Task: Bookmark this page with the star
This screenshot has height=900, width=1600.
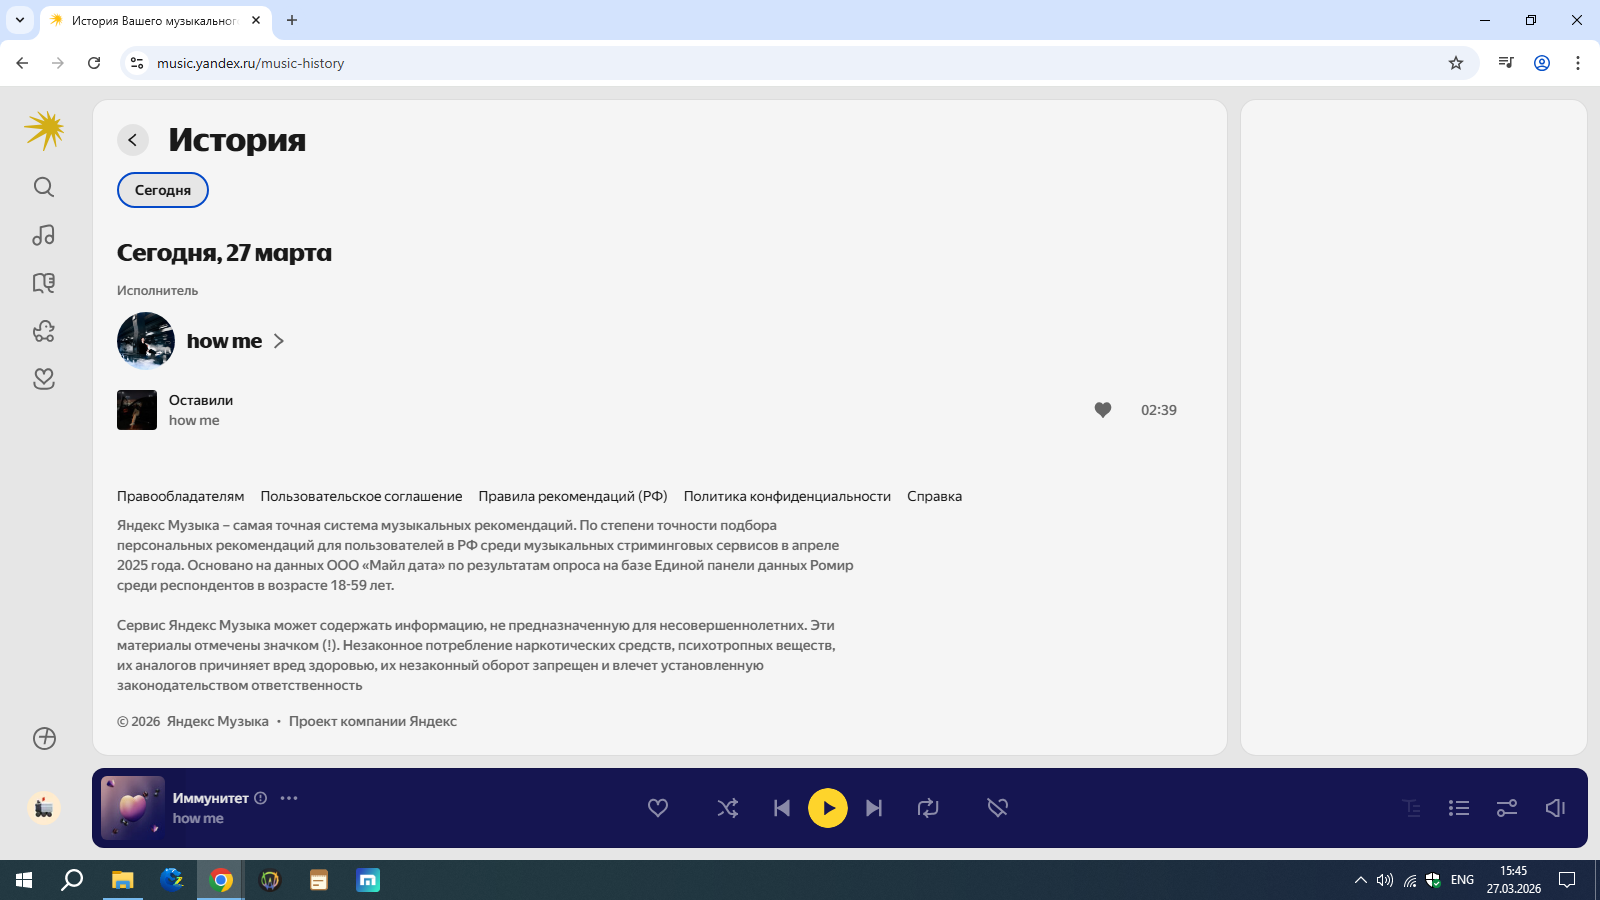Action: click(1456, 63)
